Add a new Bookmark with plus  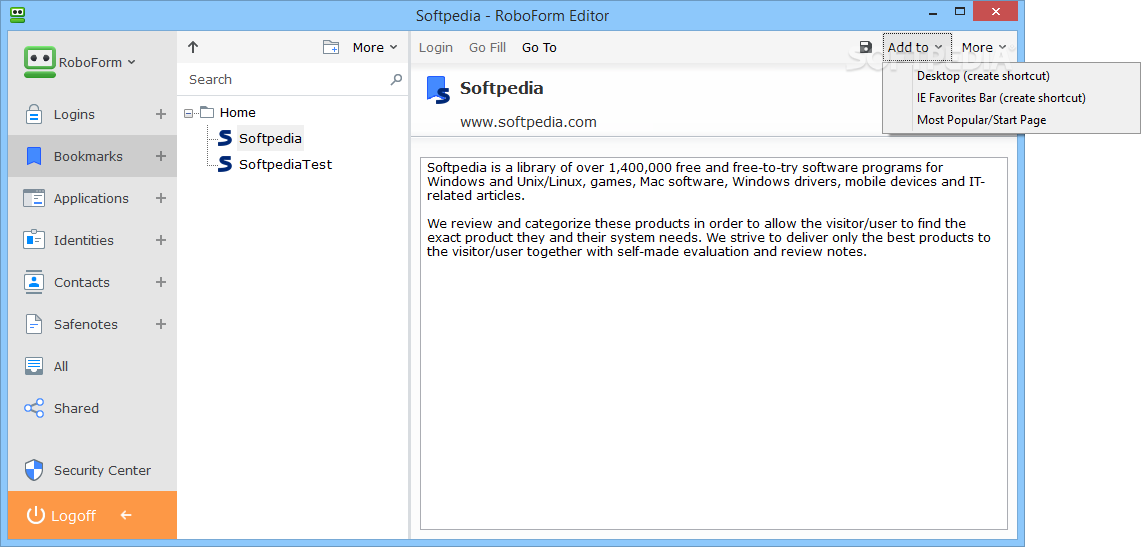[161, 156]
